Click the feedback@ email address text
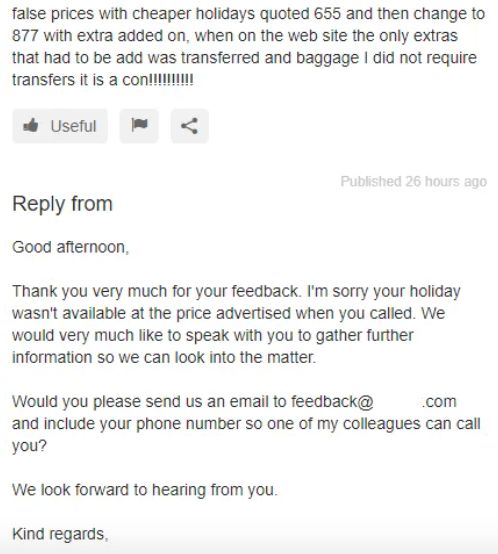This screenshot has width=498, height=554. tap(332, 402)
